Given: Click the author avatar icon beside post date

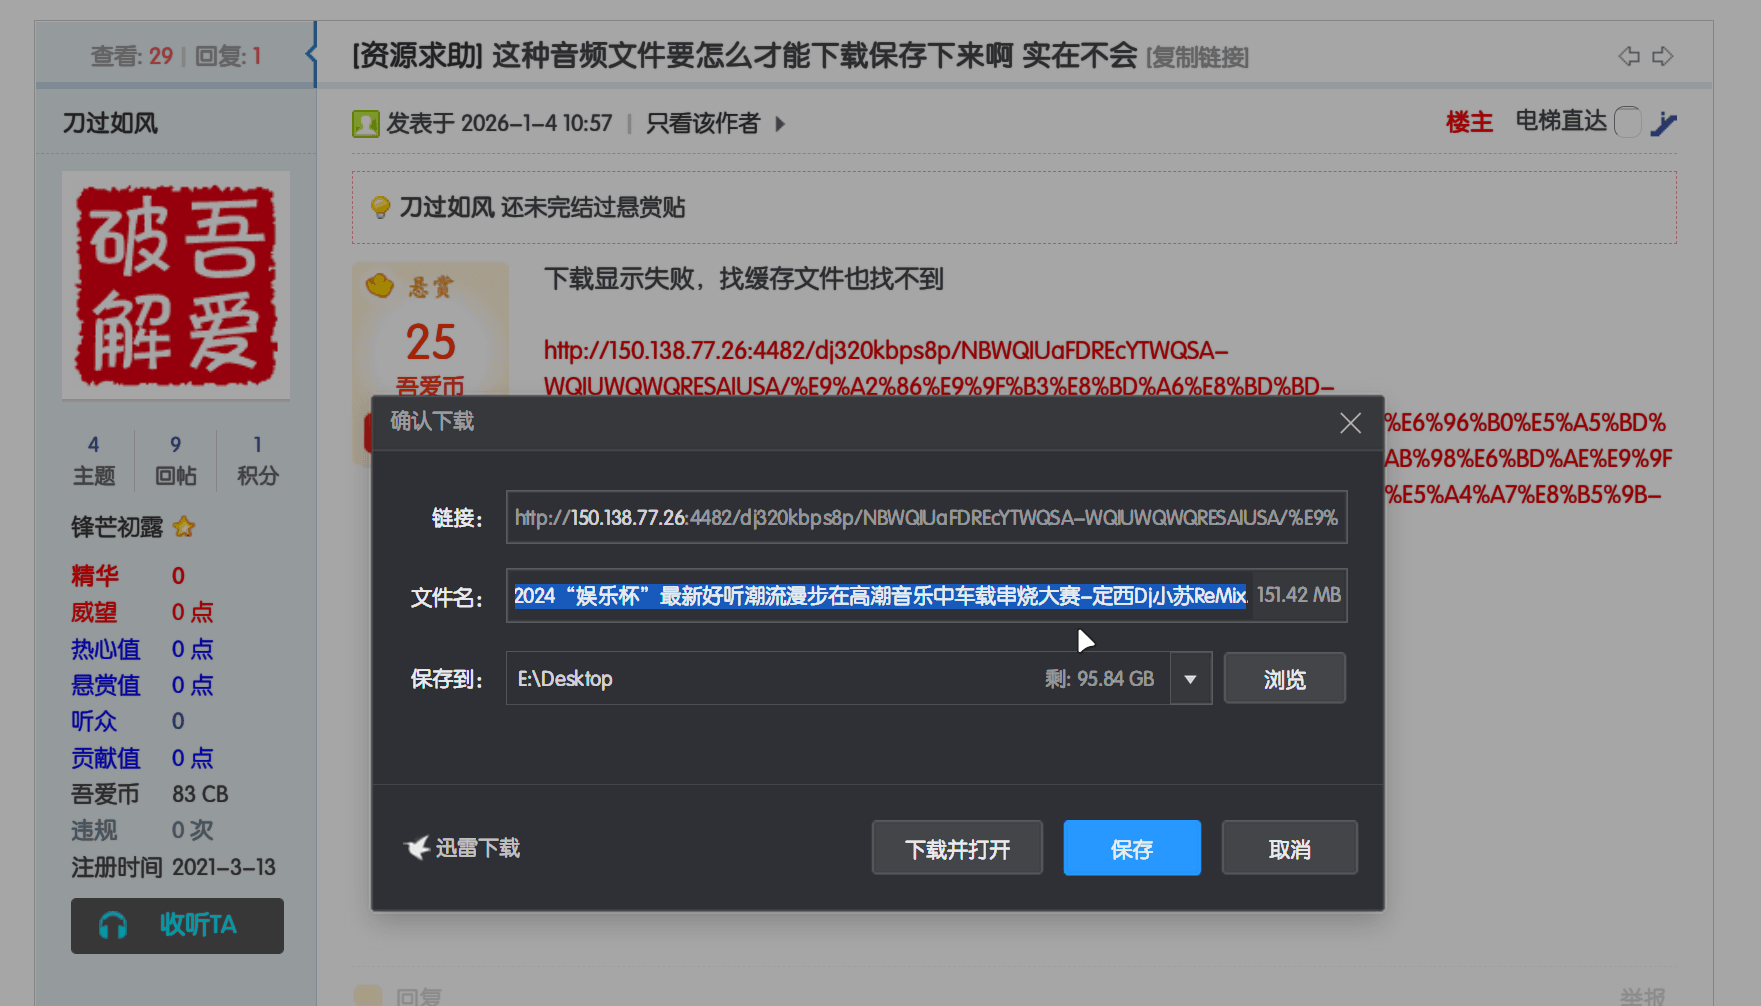Looking at the screenshot, I should coord(366,124).
